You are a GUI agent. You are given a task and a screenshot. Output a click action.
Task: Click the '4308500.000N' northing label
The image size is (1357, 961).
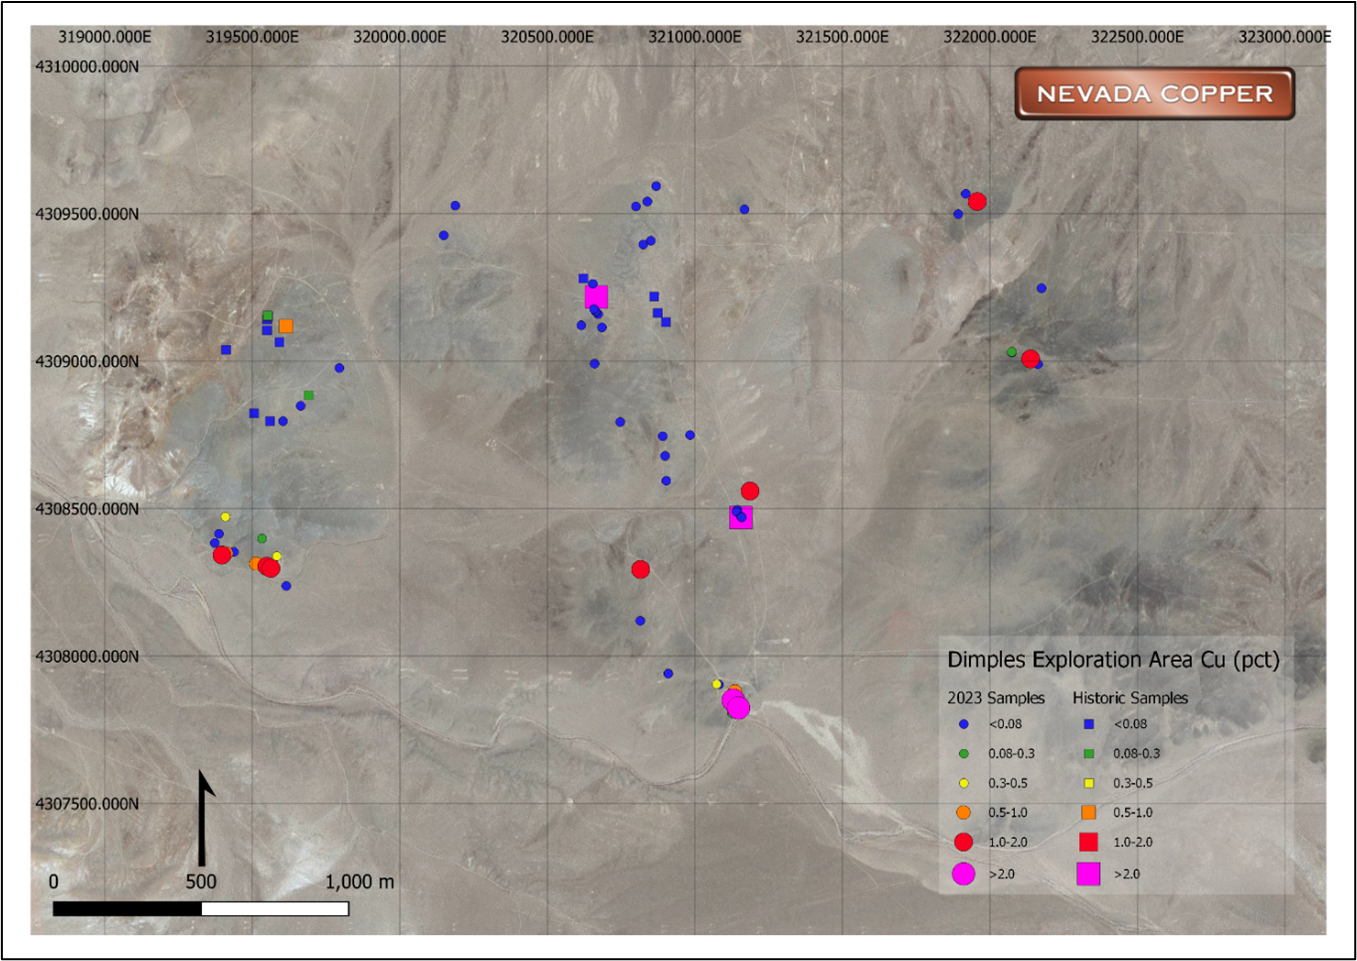coord(87,509)
